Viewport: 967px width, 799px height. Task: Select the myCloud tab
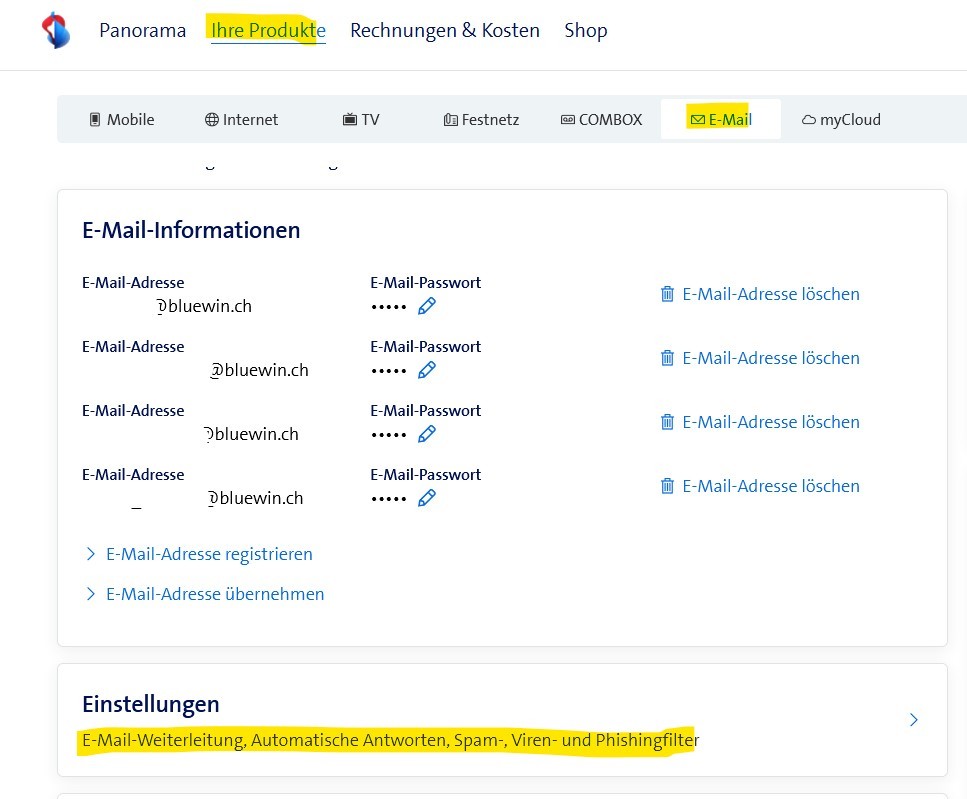point(841,120)
